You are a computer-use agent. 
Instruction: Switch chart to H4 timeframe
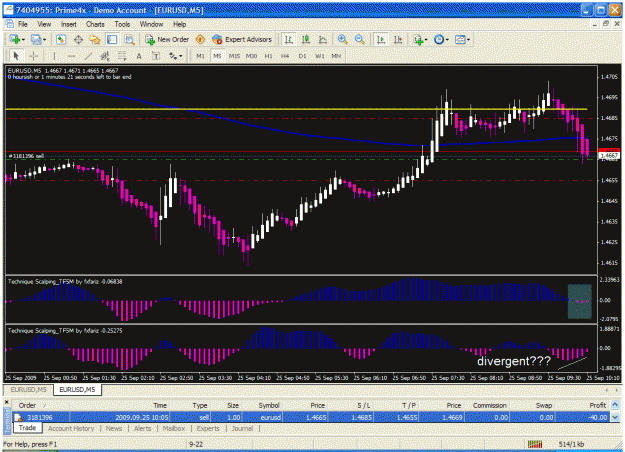tap(285, 56)
